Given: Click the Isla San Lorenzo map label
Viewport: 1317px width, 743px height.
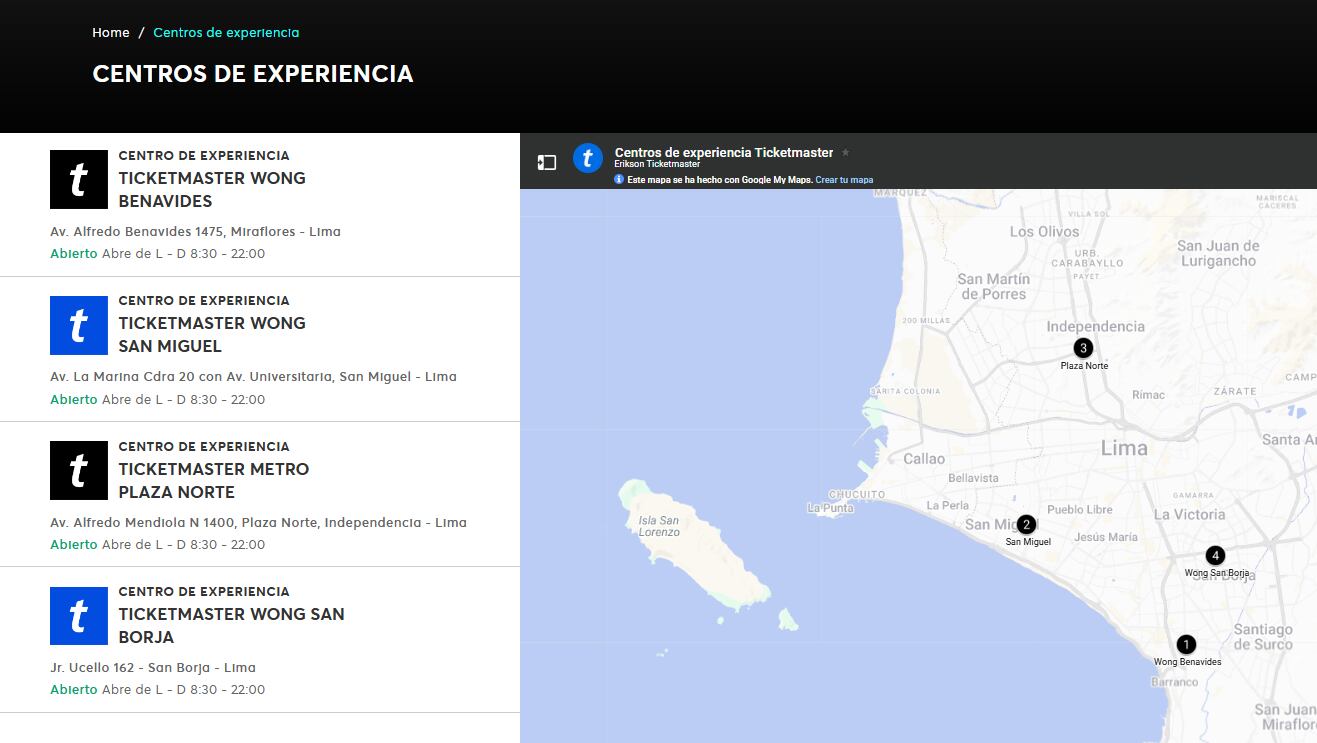Looking at the screenshot, I should (659, 526).
